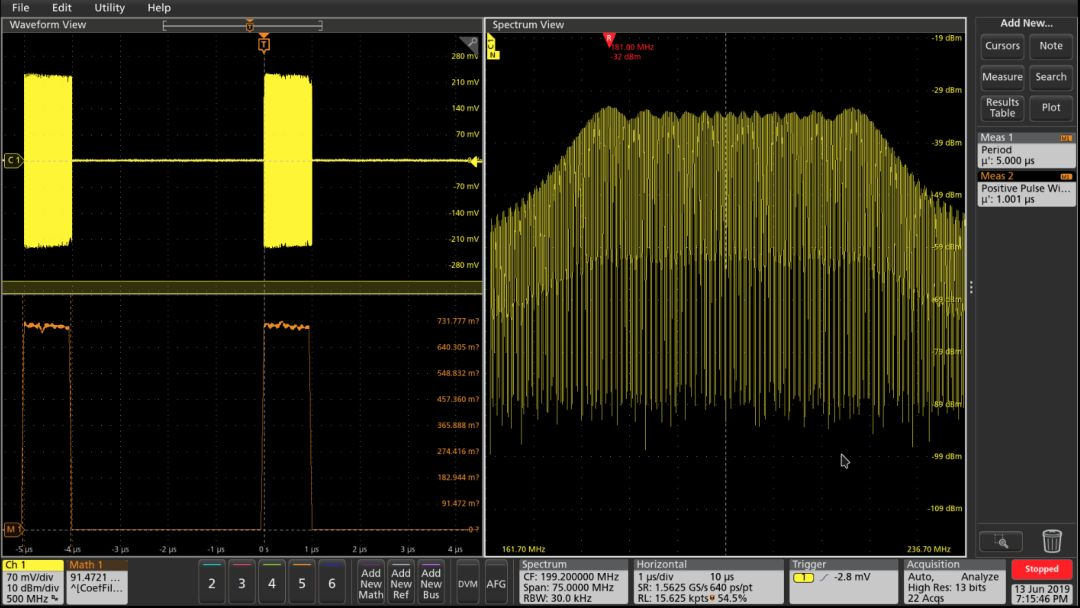Select the C1 channel handle in waveform
The height and width of the screenshot is (608, 1080).
[x=12, y=160]
